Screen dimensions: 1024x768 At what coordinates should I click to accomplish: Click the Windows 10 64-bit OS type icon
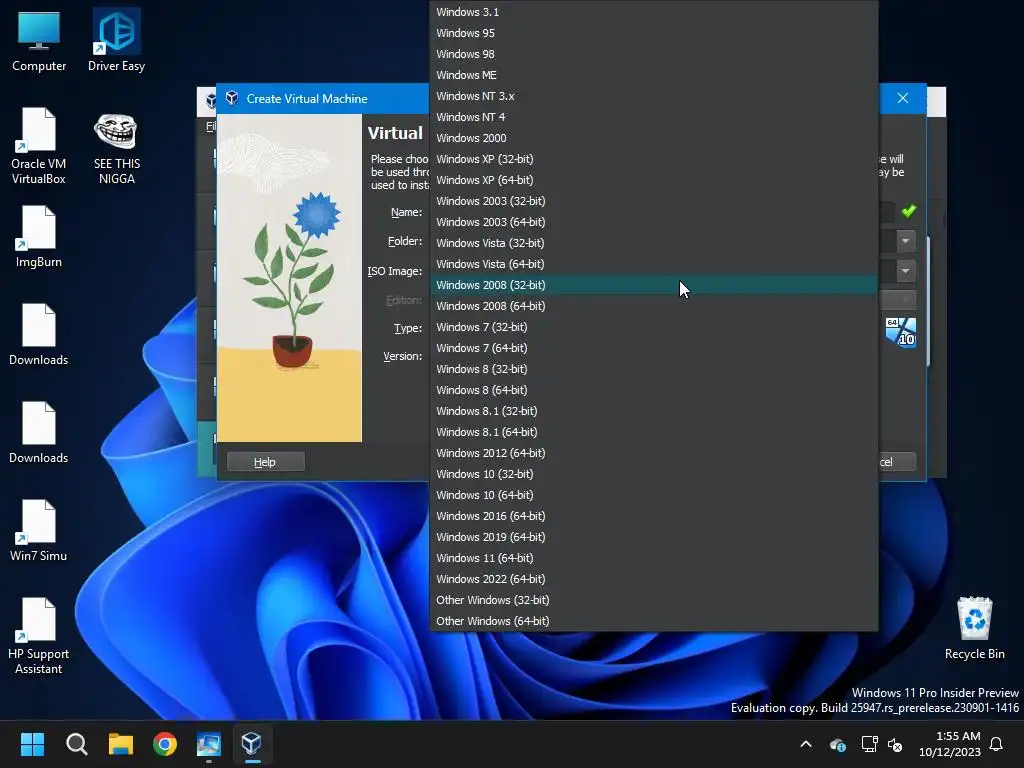901,332
